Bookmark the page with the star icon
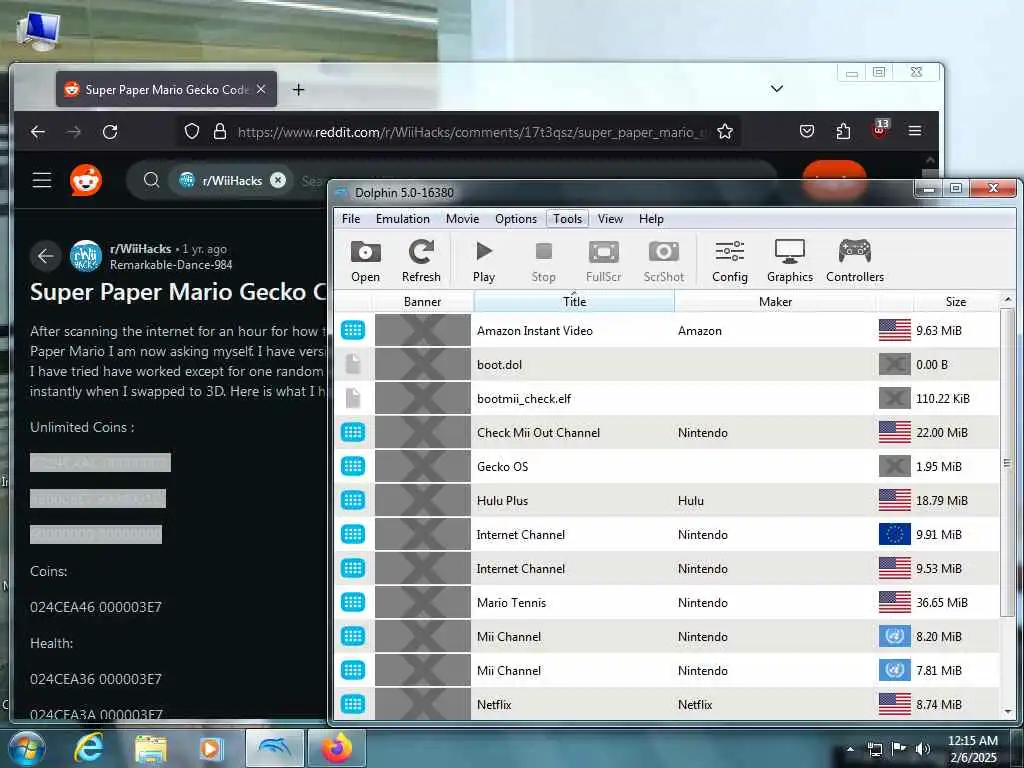Viewport: 1024px width, 768px height. point(724,132)
